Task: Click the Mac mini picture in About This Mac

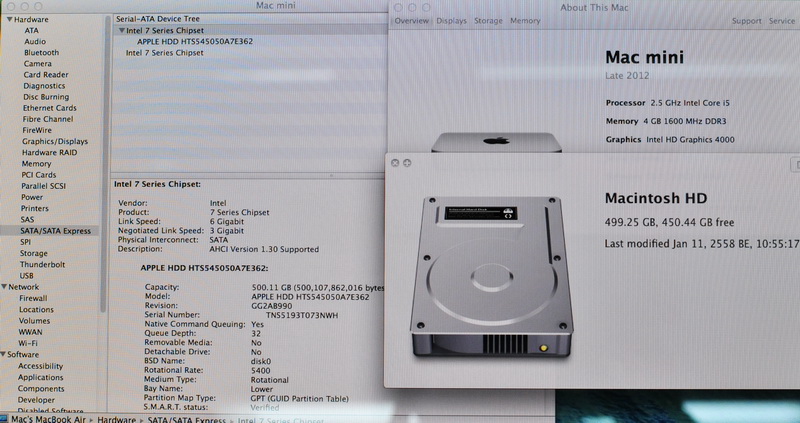Action: (496, 142)
